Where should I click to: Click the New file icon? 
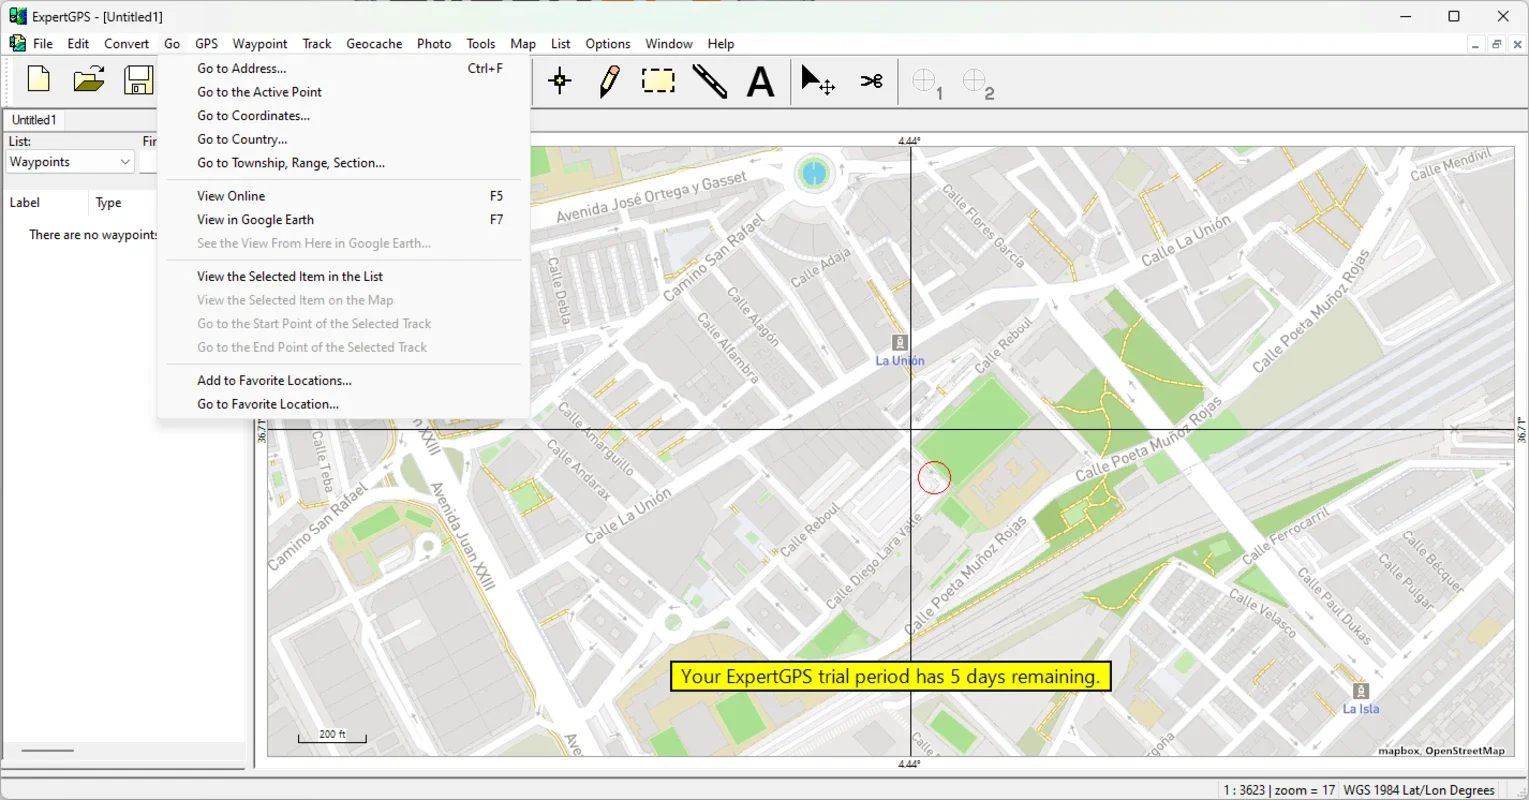point(39,80)
